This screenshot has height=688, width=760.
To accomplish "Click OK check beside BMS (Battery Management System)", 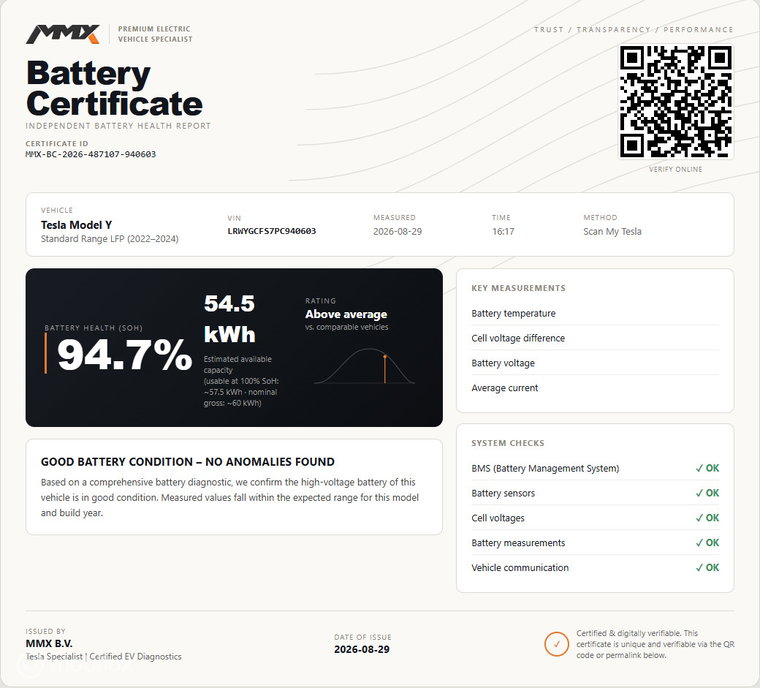I will [707, 468].
